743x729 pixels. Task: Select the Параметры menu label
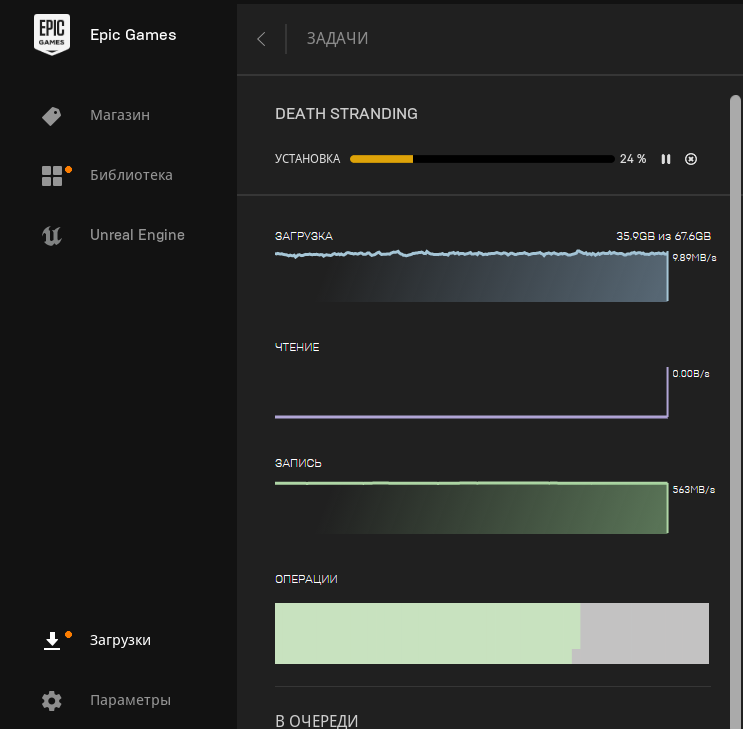130,700
